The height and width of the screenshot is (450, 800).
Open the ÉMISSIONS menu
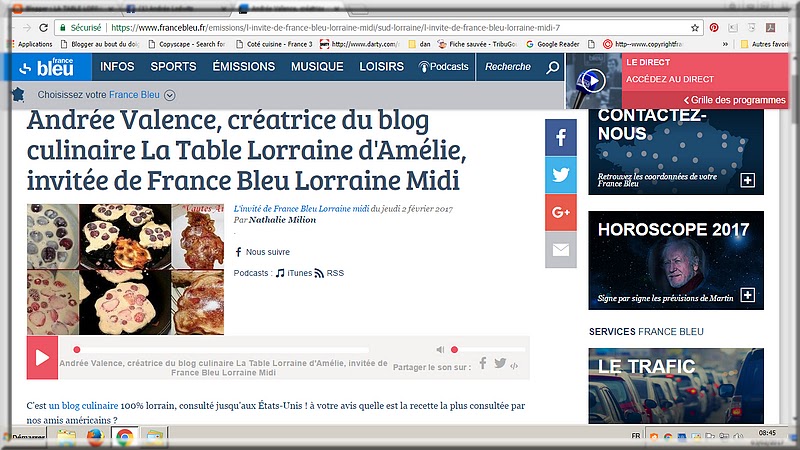pos(244,67)
